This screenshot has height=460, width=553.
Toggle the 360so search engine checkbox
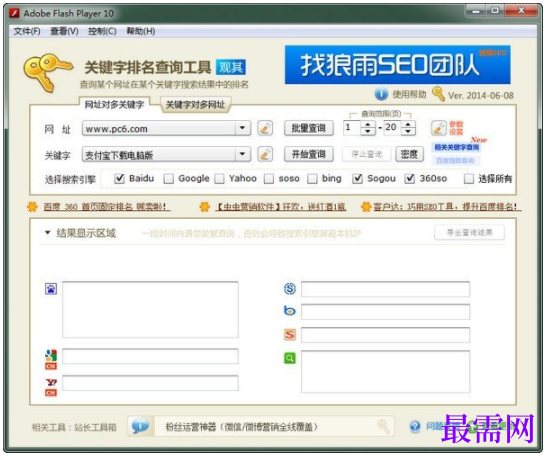click(409, 179)
